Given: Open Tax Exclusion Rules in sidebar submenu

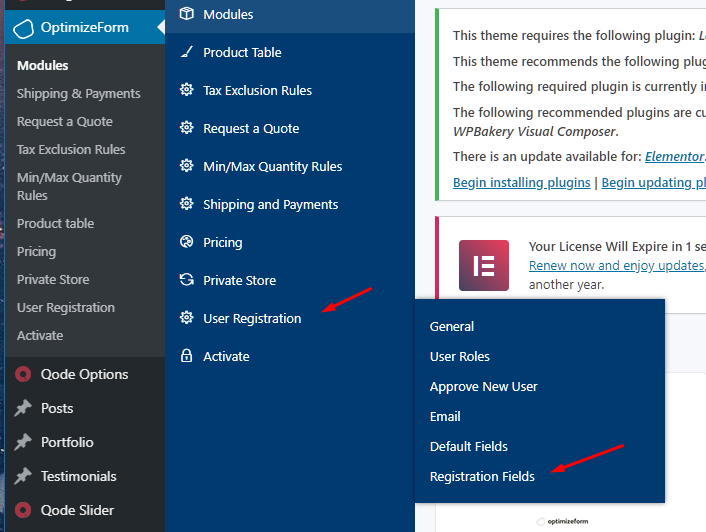Looking at the screenshot, I should tap(71, 149).
